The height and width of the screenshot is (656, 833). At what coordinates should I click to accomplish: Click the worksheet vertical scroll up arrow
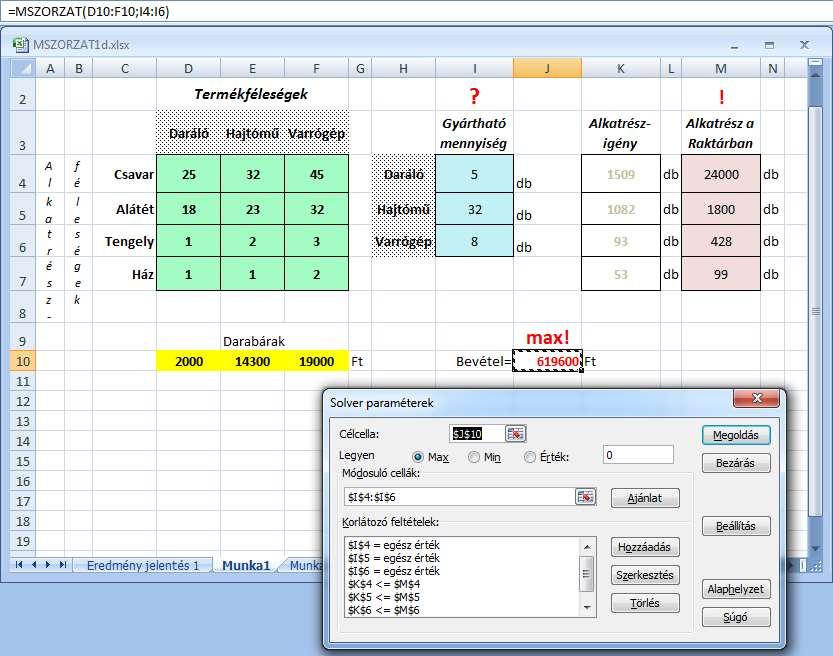tap(814, 75)
